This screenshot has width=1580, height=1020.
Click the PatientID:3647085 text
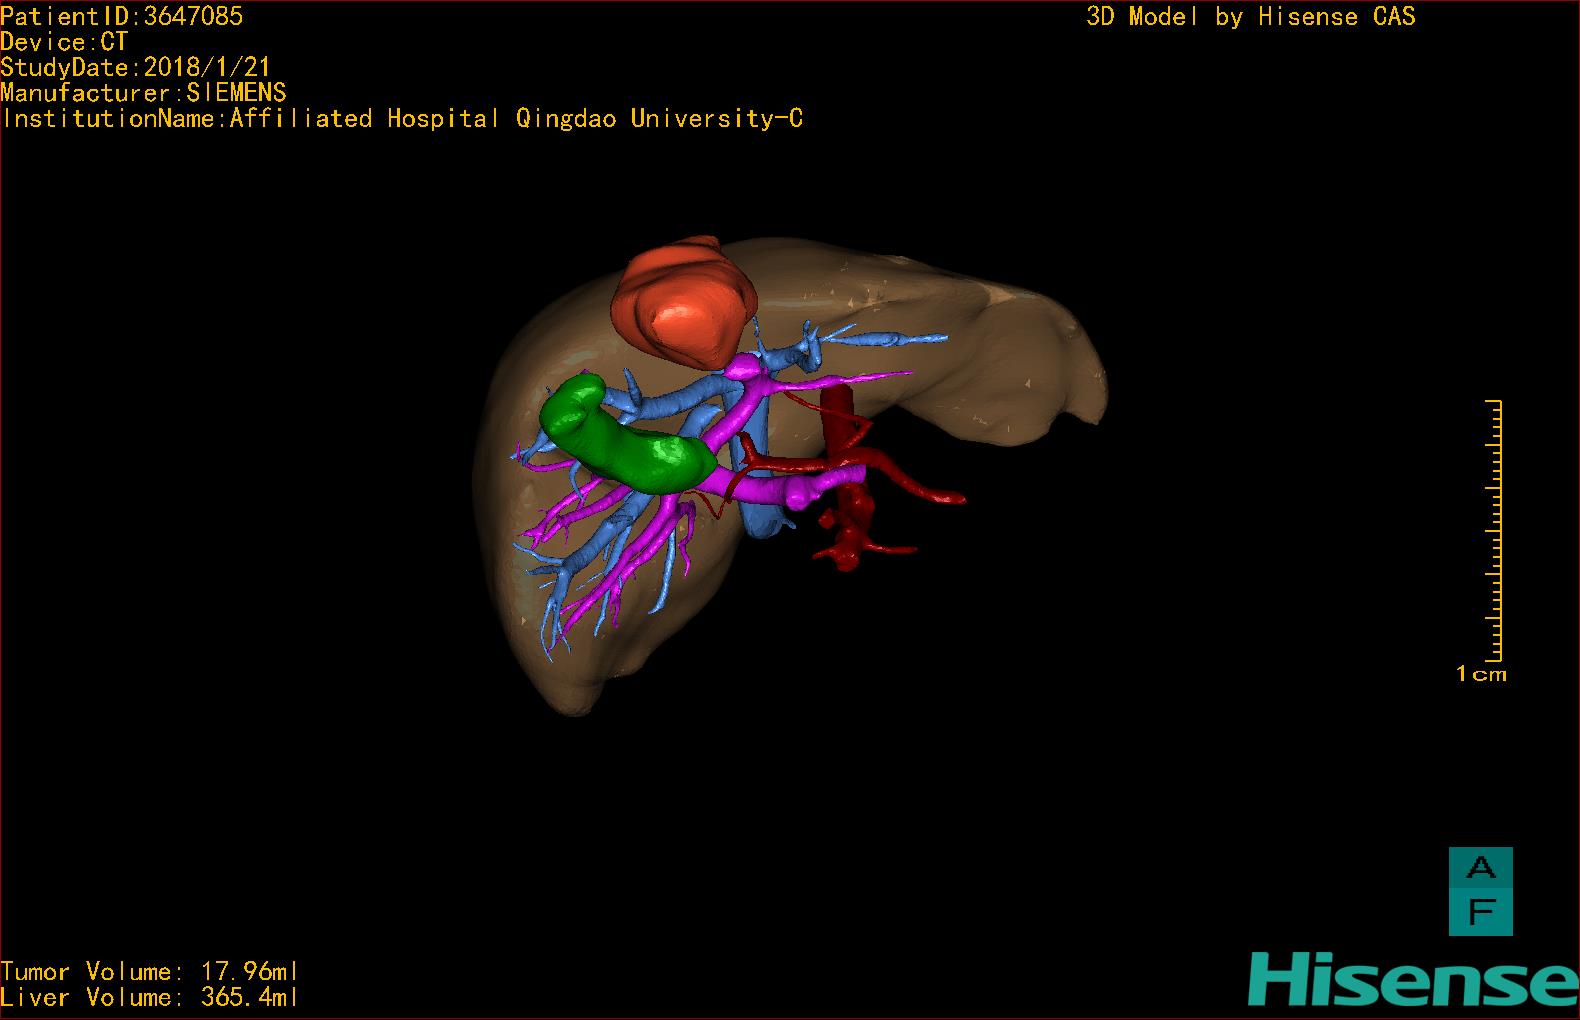[x=121, y=16]
